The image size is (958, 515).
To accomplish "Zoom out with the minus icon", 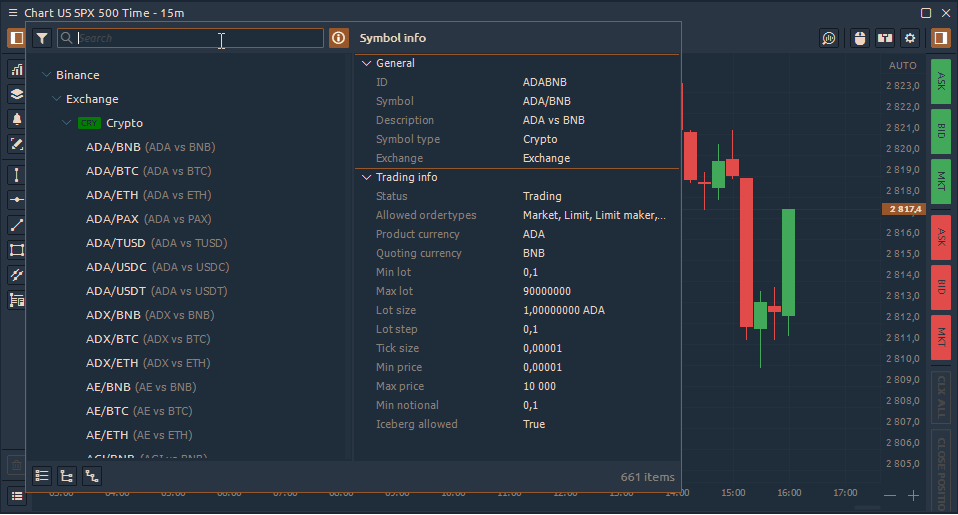I will tap(890, 495).
